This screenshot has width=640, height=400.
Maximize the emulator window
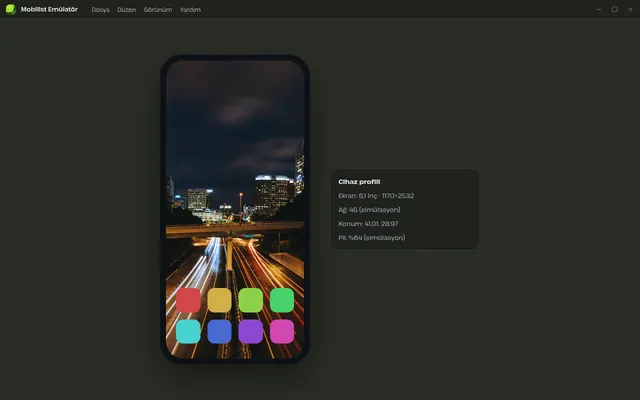[615, 9]
